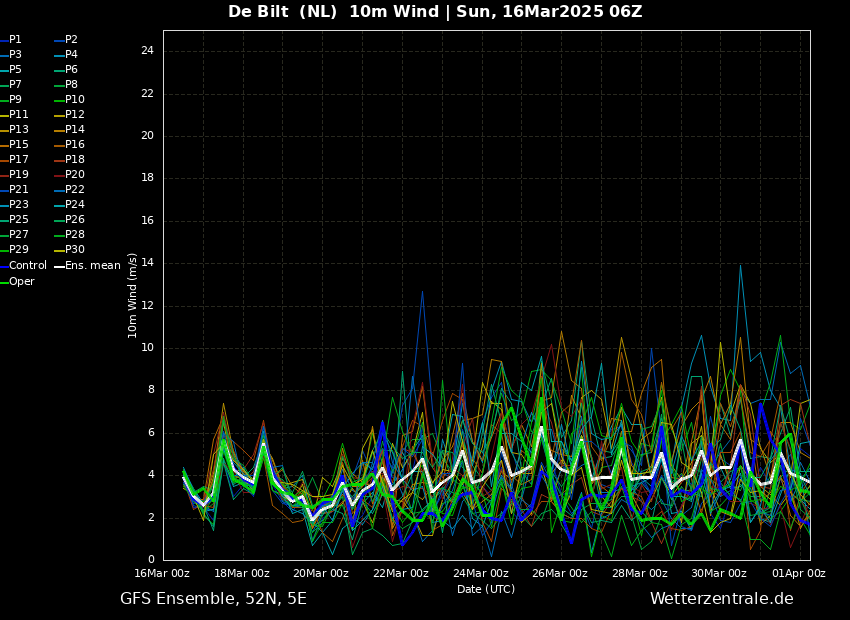This screenshot has width=850, height=620.
Task: Click the 16Mar 00z date tick label
Action: click(x=162, y=574)
